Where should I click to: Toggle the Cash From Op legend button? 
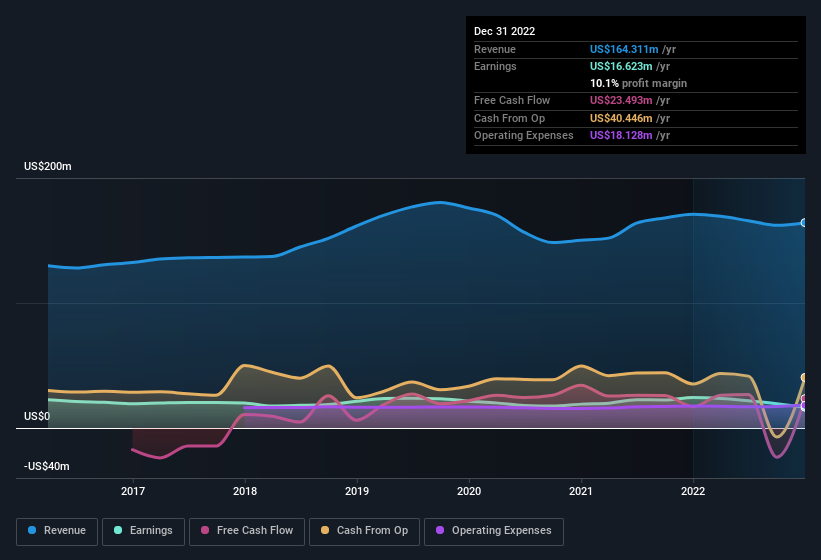click(x=364, y=531)
